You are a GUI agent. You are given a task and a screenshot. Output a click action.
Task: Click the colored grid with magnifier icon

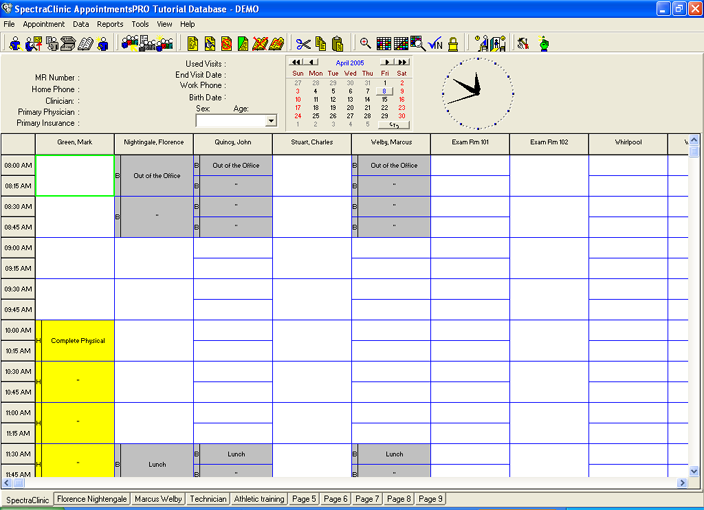point(418,44)
